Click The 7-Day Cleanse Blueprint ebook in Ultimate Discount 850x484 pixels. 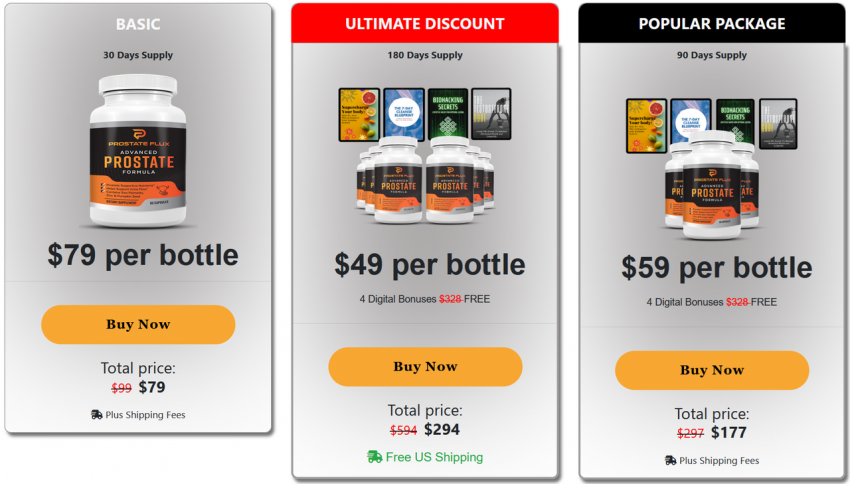[x=403, y=112]
